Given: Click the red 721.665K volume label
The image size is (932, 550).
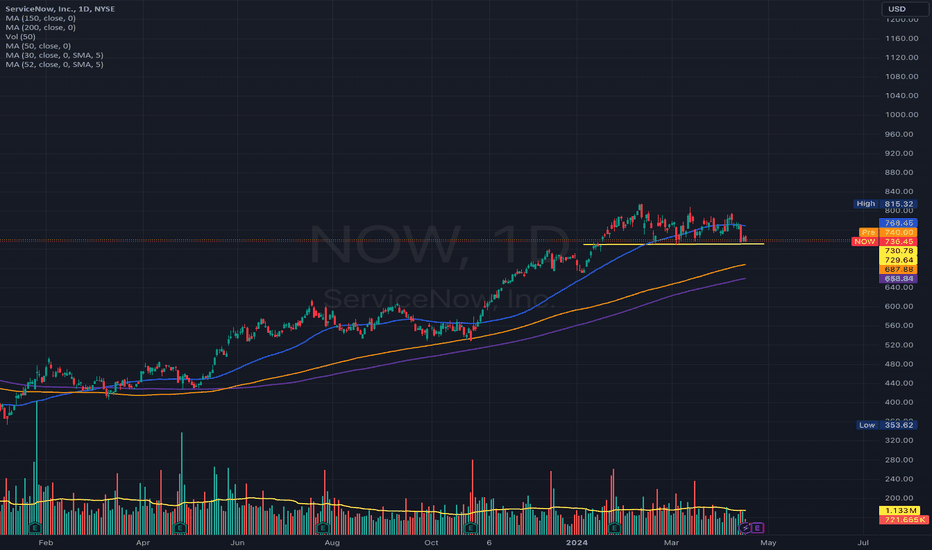Looking at the screenshot, I should (903, 520).
